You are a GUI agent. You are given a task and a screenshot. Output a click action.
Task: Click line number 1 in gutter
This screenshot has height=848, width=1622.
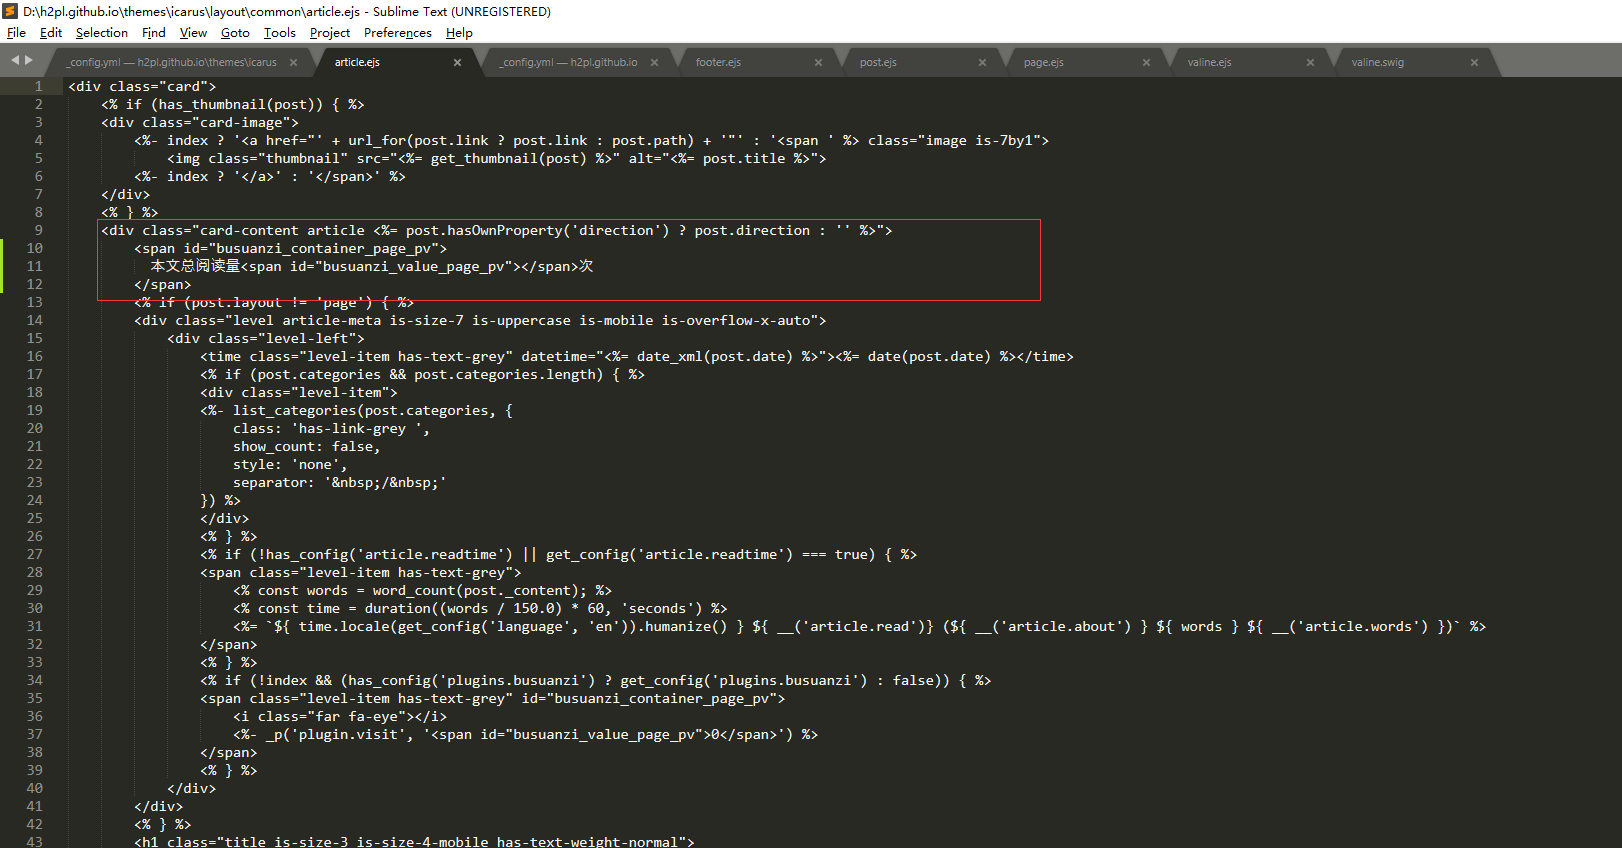(x=39, y=86)
